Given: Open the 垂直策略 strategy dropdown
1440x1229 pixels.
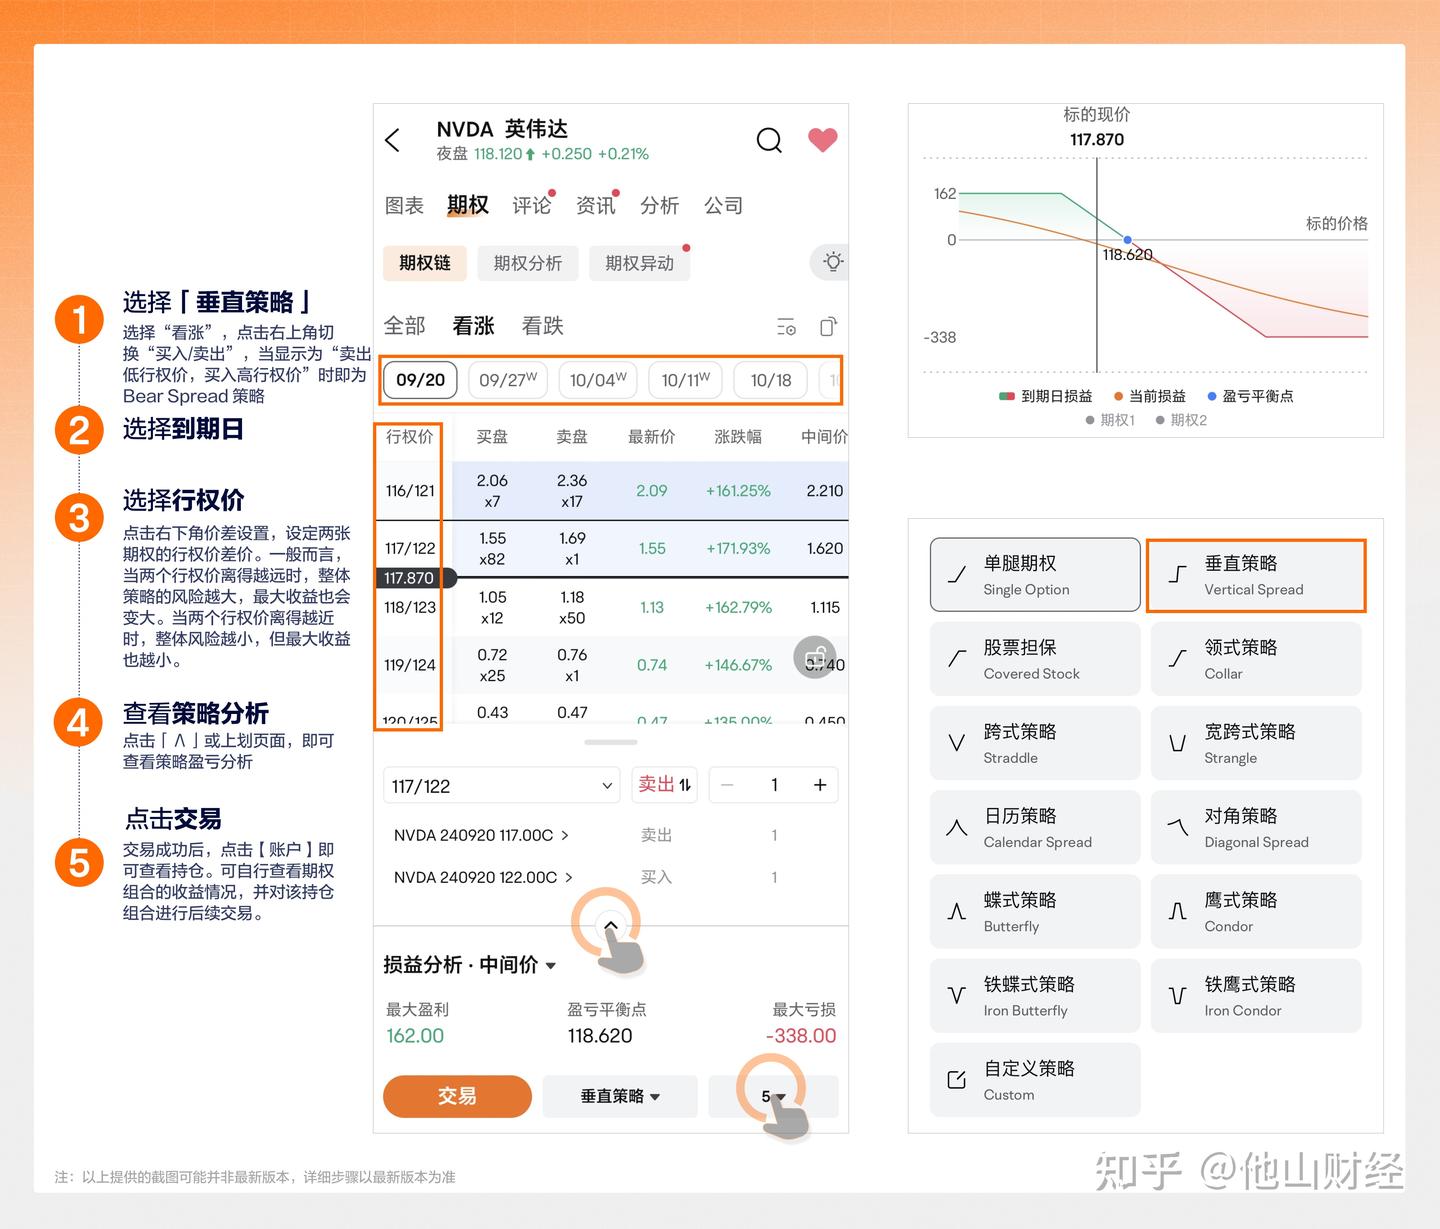Looking at the screenshot, I should [619, 1096].
